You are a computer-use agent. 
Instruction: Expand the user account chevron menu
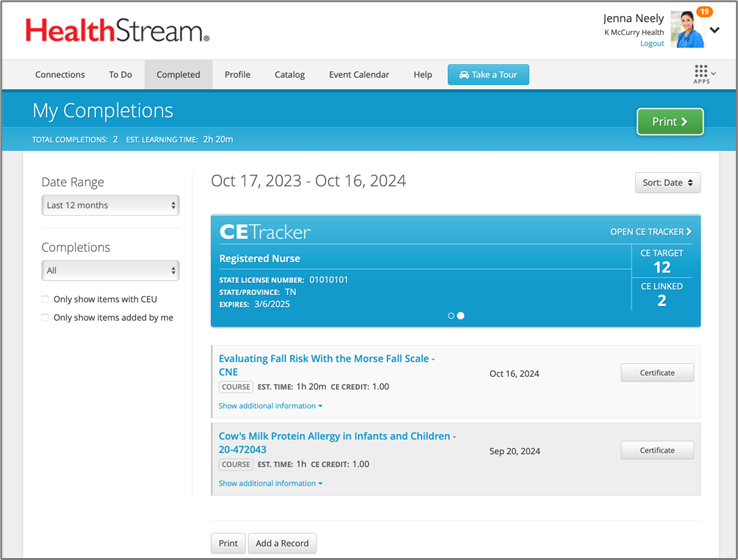click(x=714, y=30)
